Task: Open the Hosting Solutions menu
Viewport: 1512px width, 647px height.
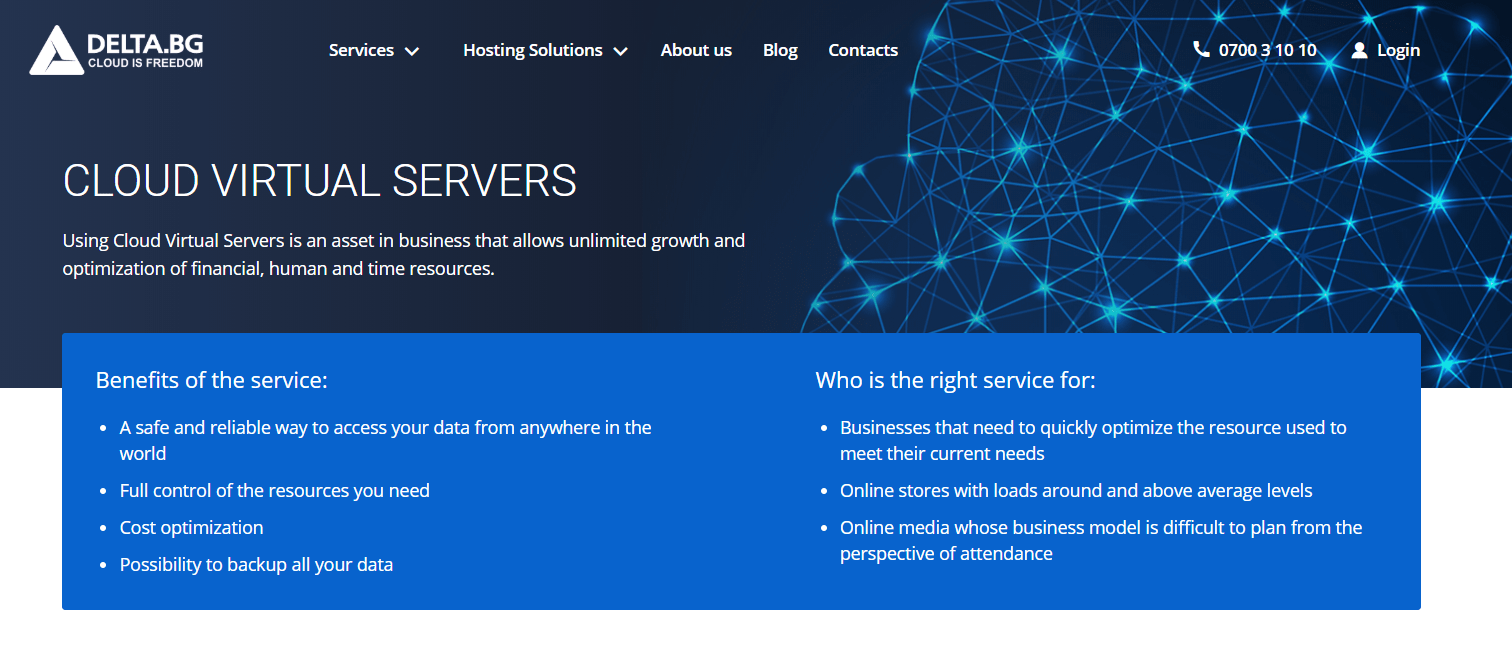Action: pyautogui.click(x=533, y=50)
